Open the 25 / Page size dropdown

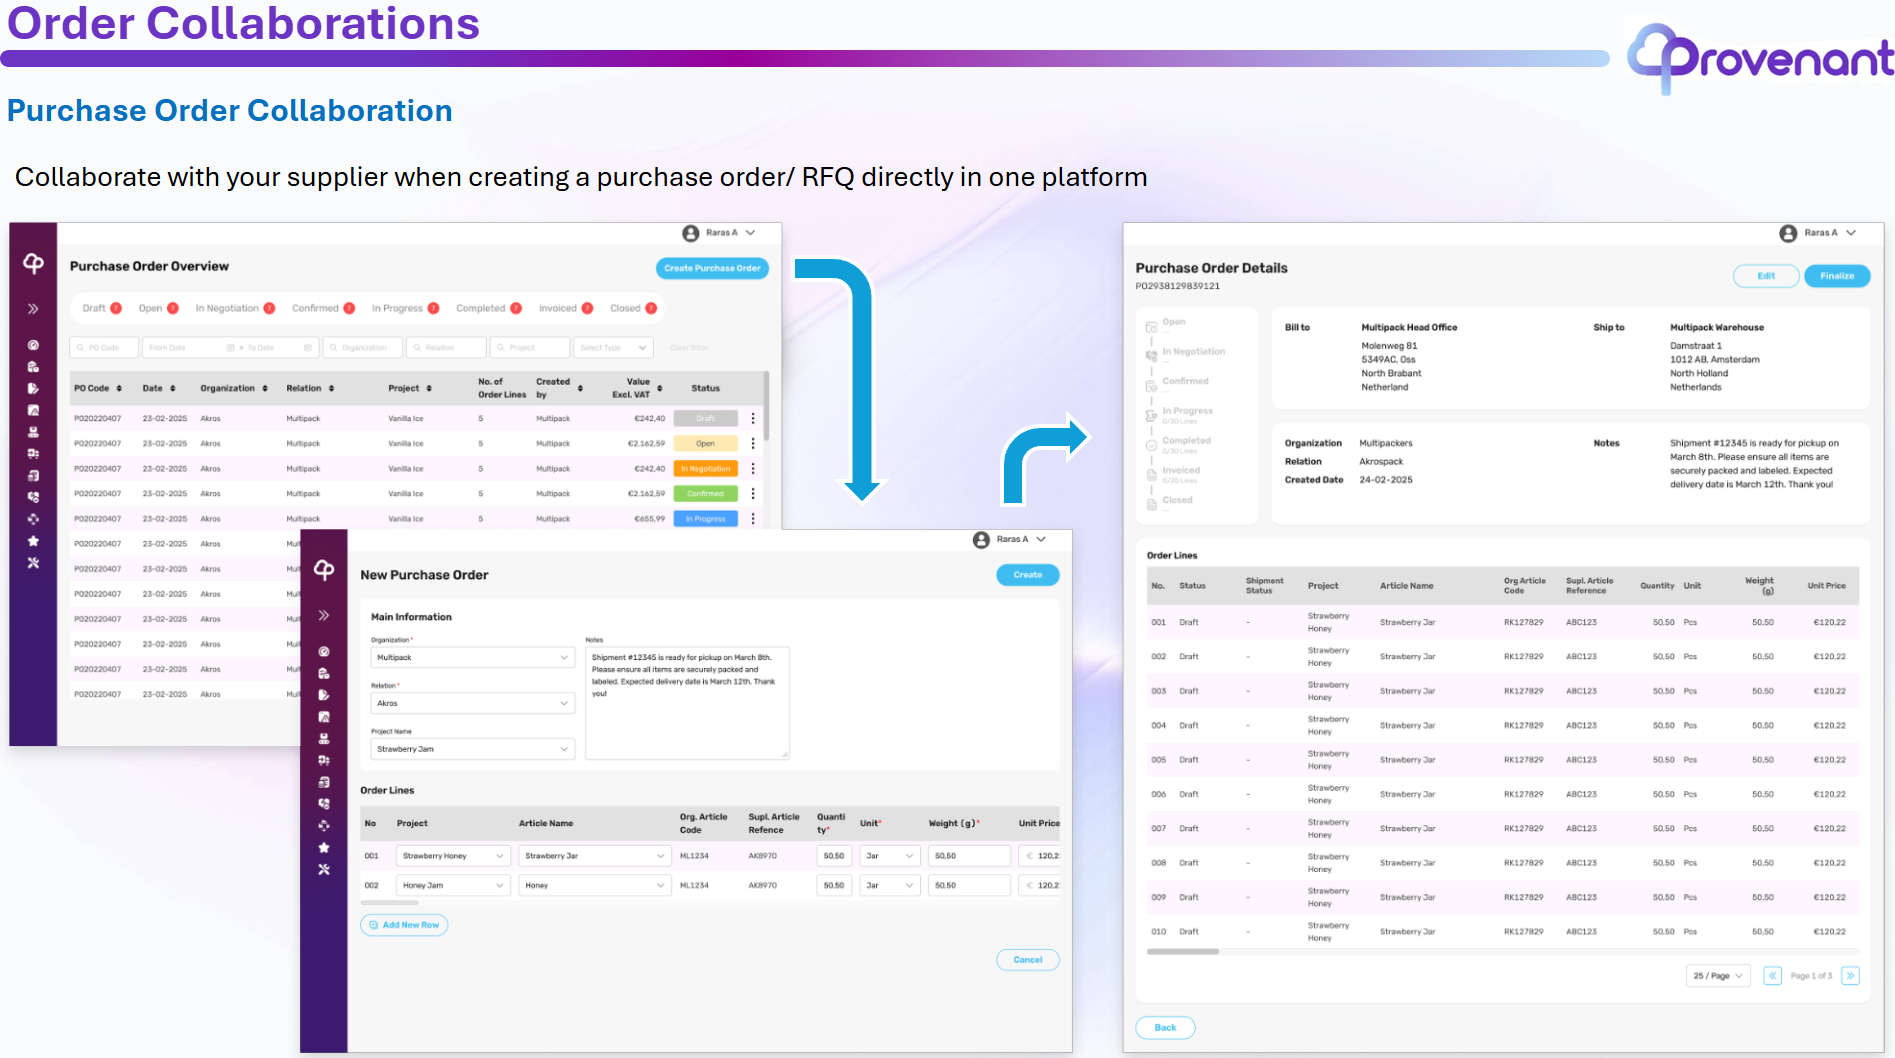tap(1718, 975)
